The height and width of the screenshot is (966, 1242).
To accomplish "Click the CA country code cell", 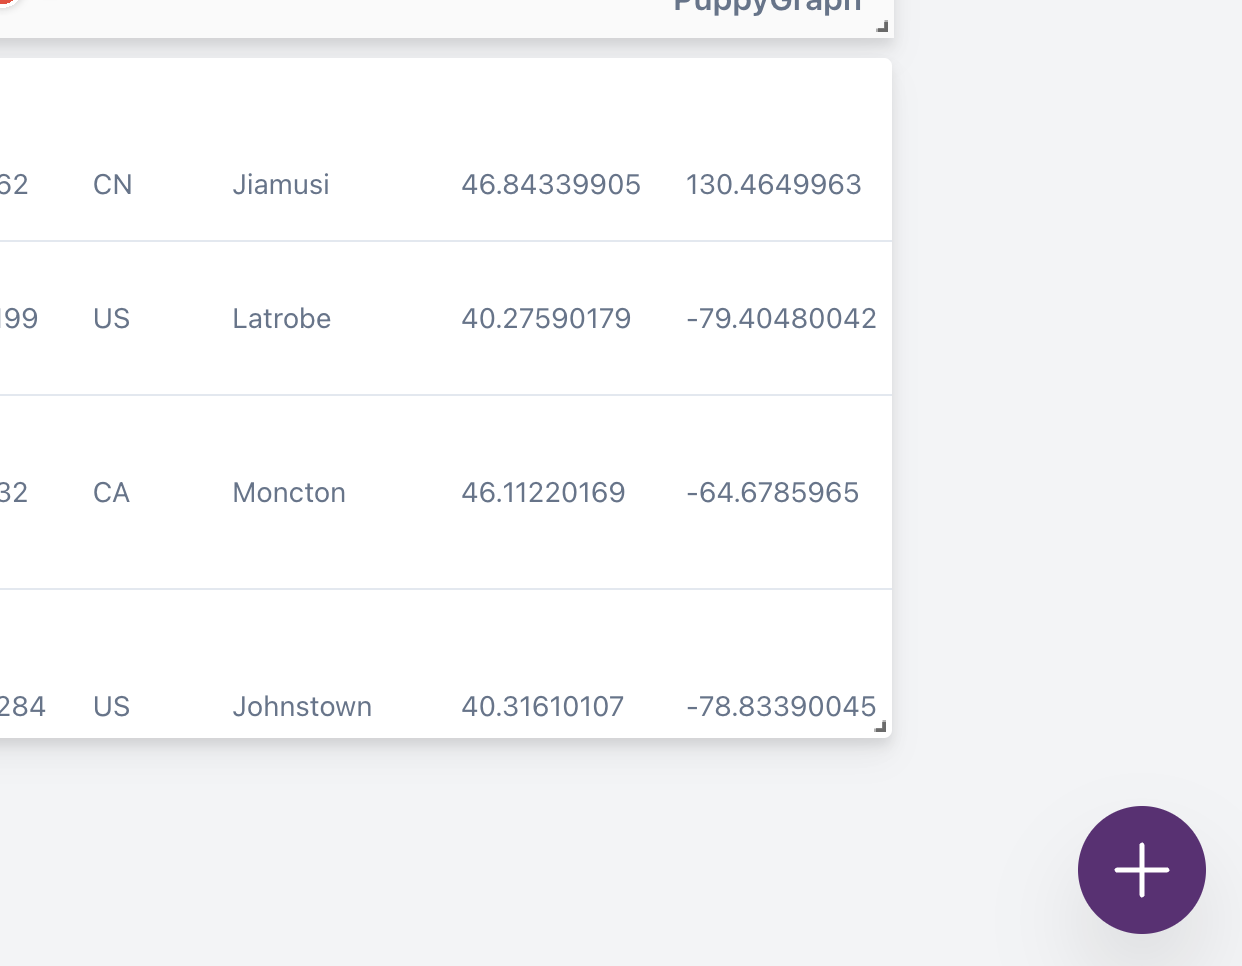I will (111, 492).
